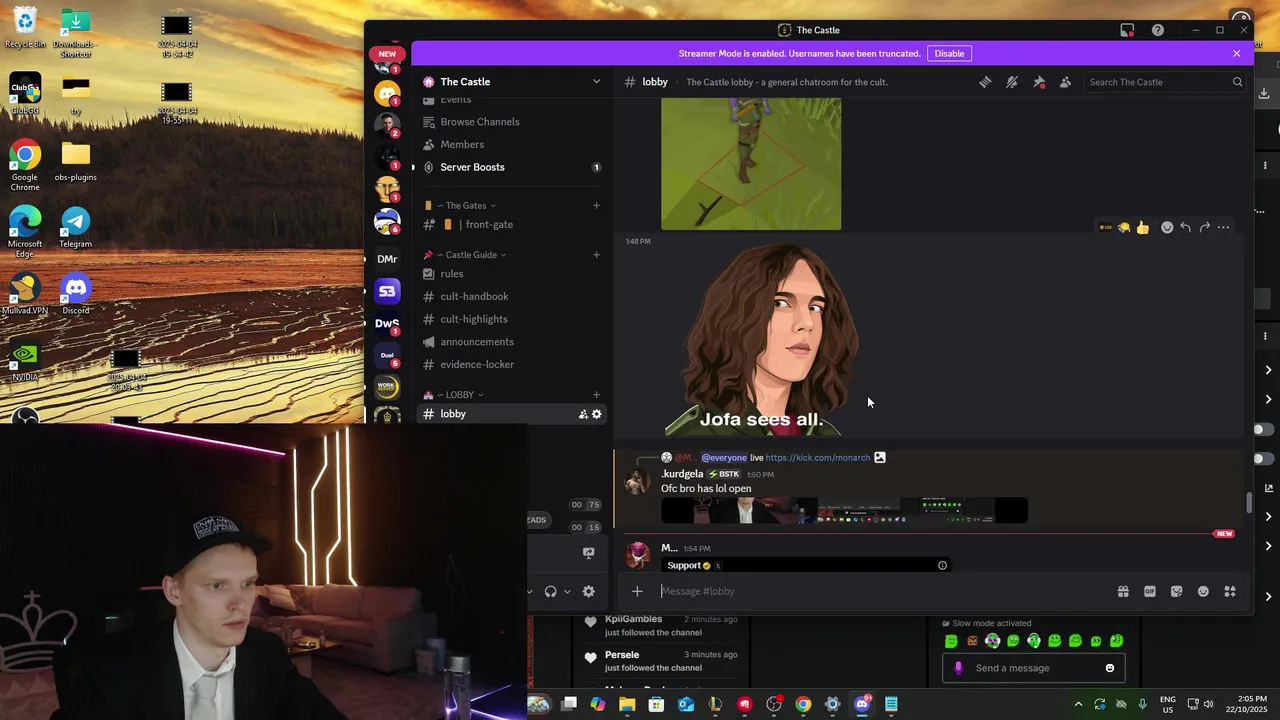The height and width of the screenshot is (720, 1280).
Task: Open DMr server in the server list
Action: point(387,259)
